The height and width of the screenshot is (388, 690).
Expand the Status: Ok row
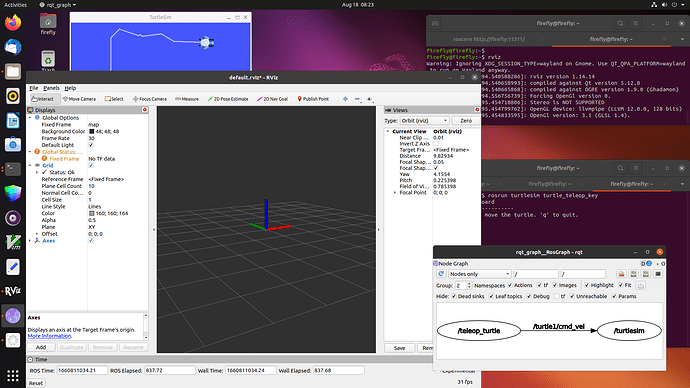37,172
